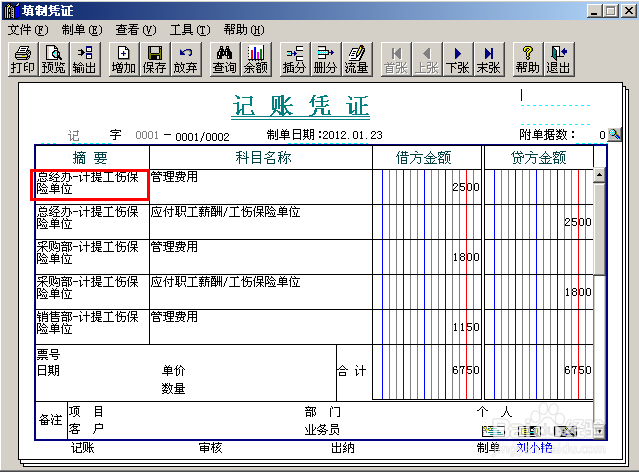Click voucher number 0001 field
Screen dimensions: 639x472
click(147, 135)
